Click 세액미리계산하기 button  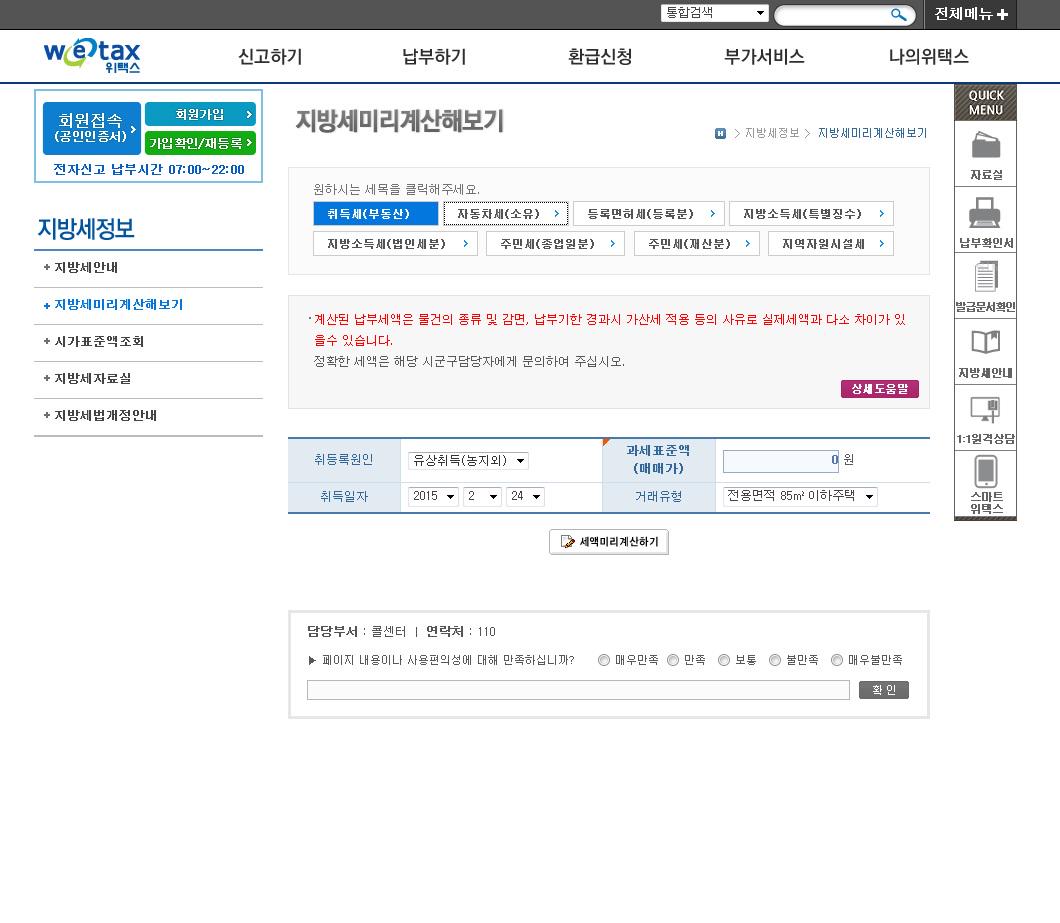(608, 542)
